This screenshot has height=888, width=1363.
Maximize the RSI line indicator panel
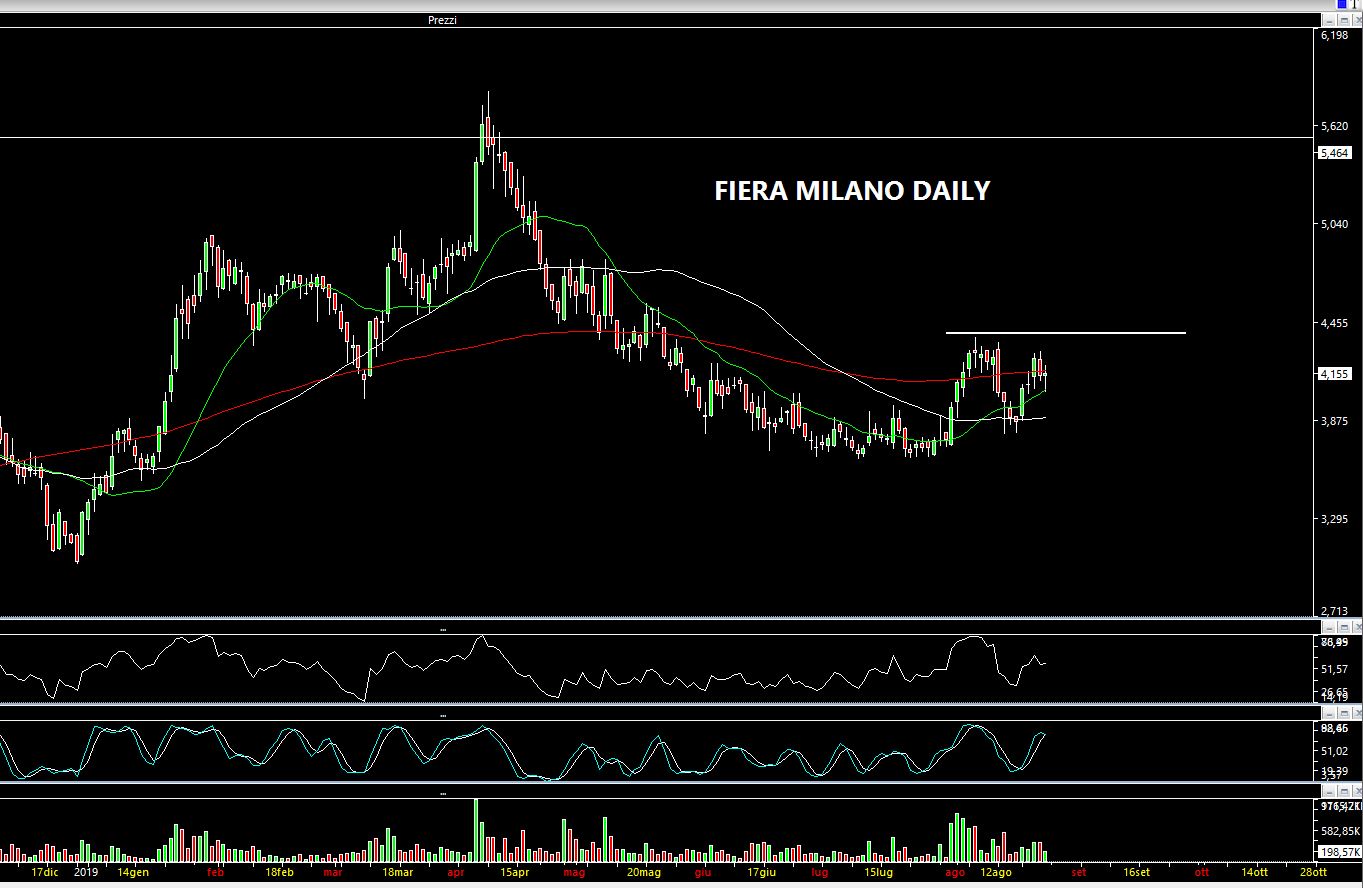1344,627
